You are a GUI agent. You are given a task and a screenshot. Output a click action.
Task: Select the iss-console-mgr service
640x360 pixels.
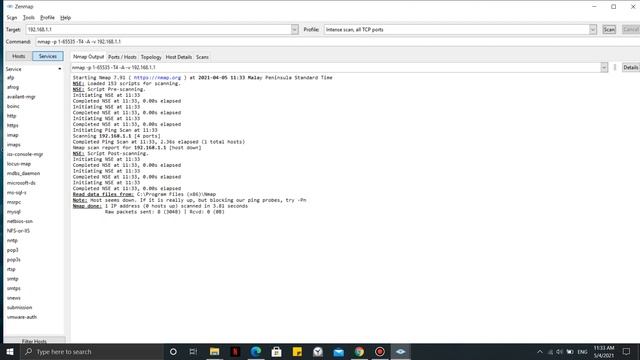pyautogui.click(x=25, y=154)
